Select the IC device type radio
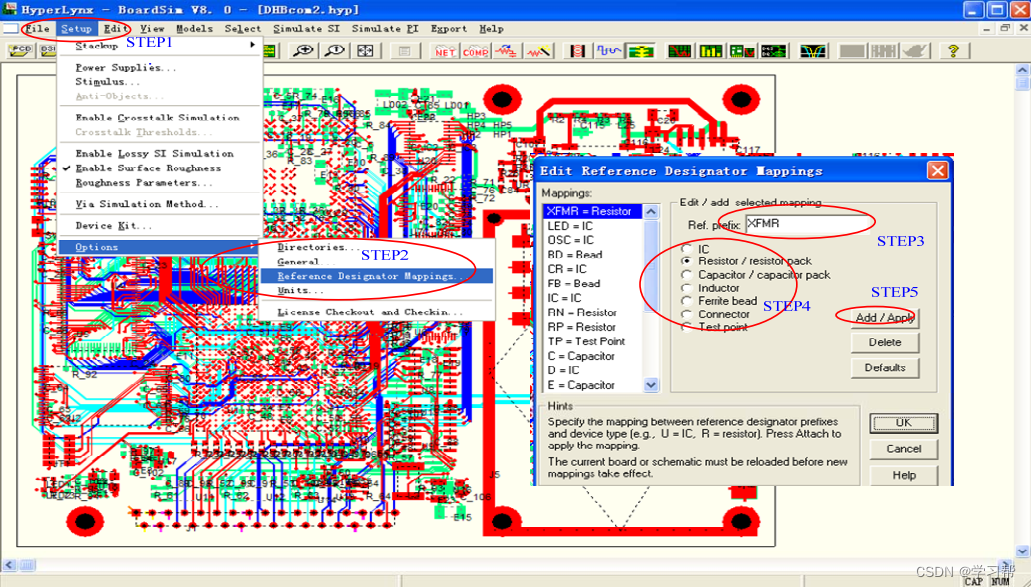Viewport: 1031px width, 588px height. tap(686, 249)
